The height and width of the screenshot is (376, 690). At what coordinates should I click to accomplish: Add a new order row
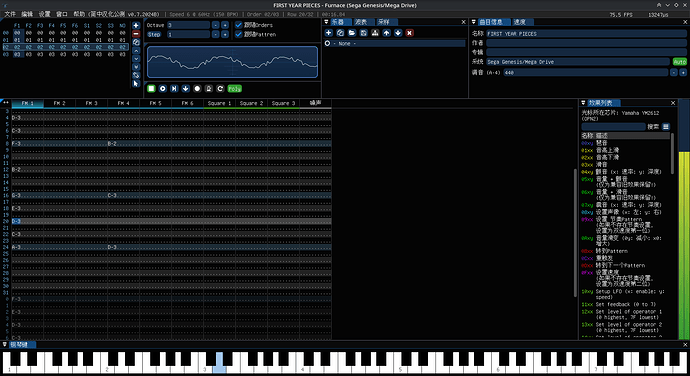coord(136,26)
